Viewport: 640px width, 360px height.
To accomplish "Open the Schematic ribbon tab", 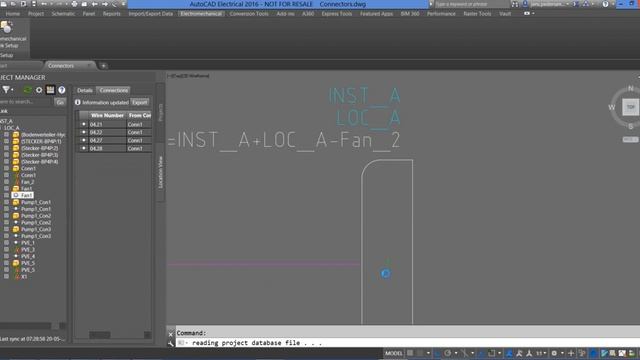I will pos(63,13).
